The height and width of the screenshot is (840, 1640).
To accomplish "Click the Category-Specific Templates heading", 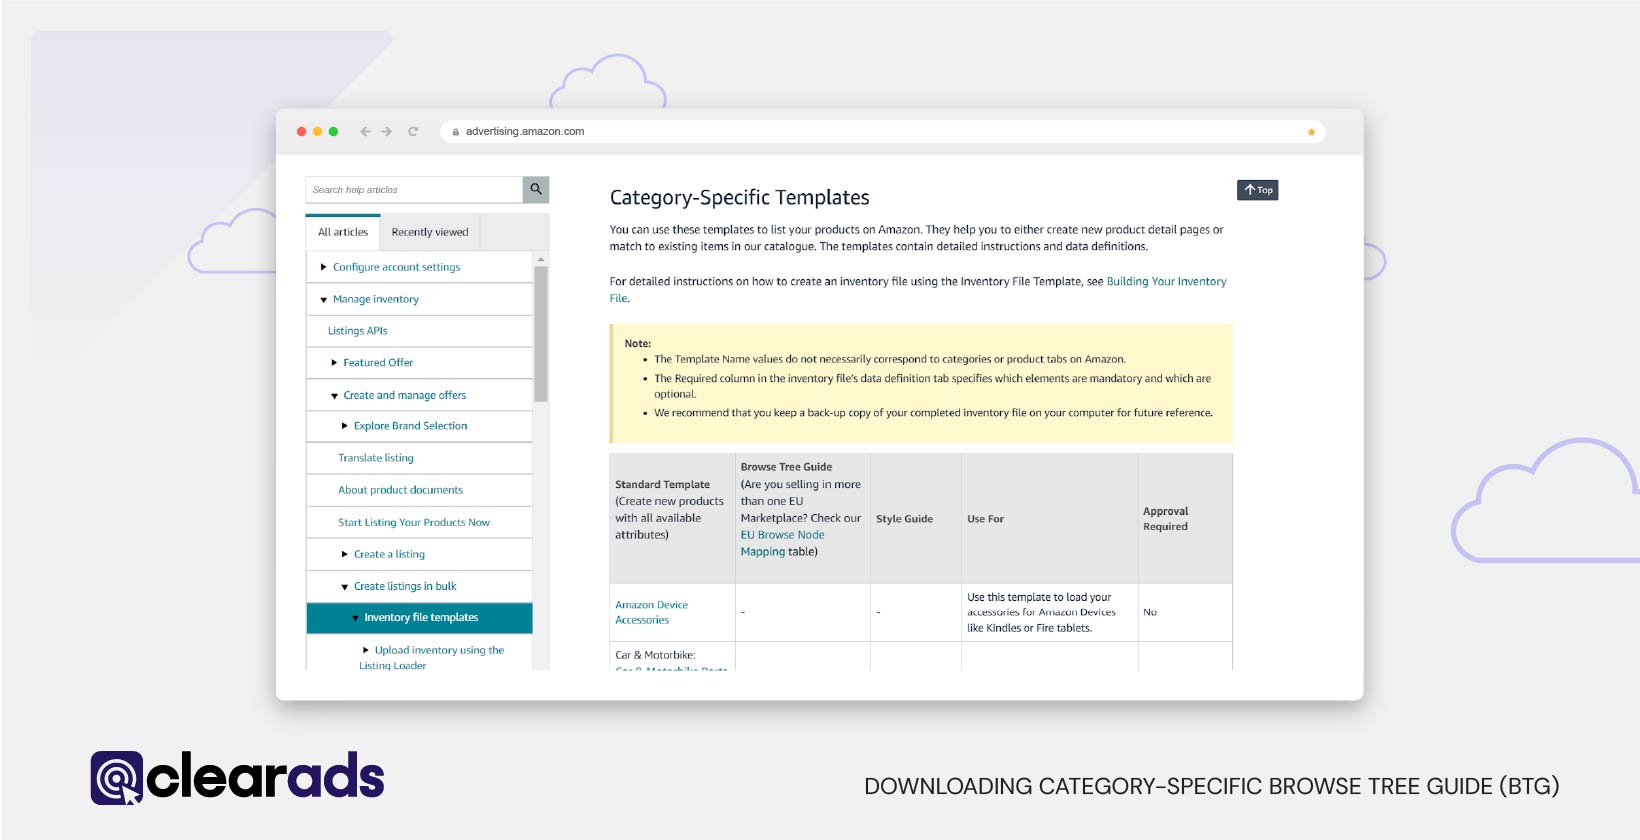I will point(739,198).
